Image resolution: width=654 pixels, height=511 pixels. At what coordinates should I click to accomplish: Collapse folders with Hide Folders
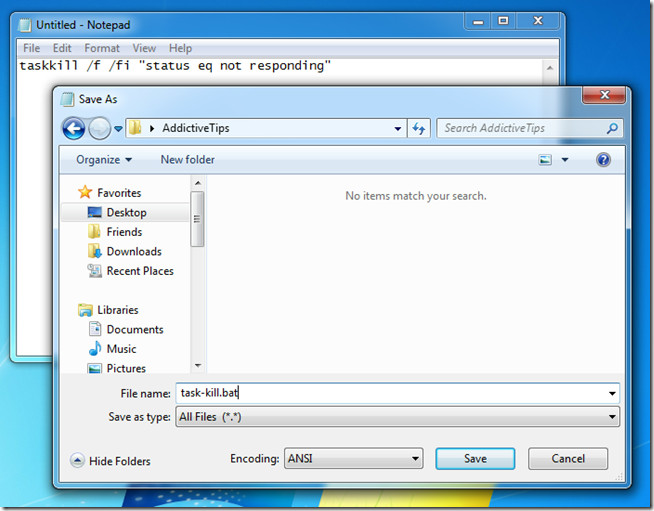pyautogui.click(x=111, y=461)
